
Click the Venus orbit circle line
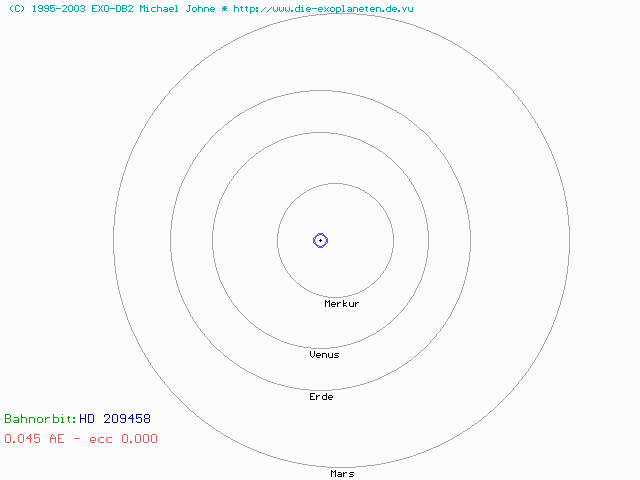click(x=212, y=240)
